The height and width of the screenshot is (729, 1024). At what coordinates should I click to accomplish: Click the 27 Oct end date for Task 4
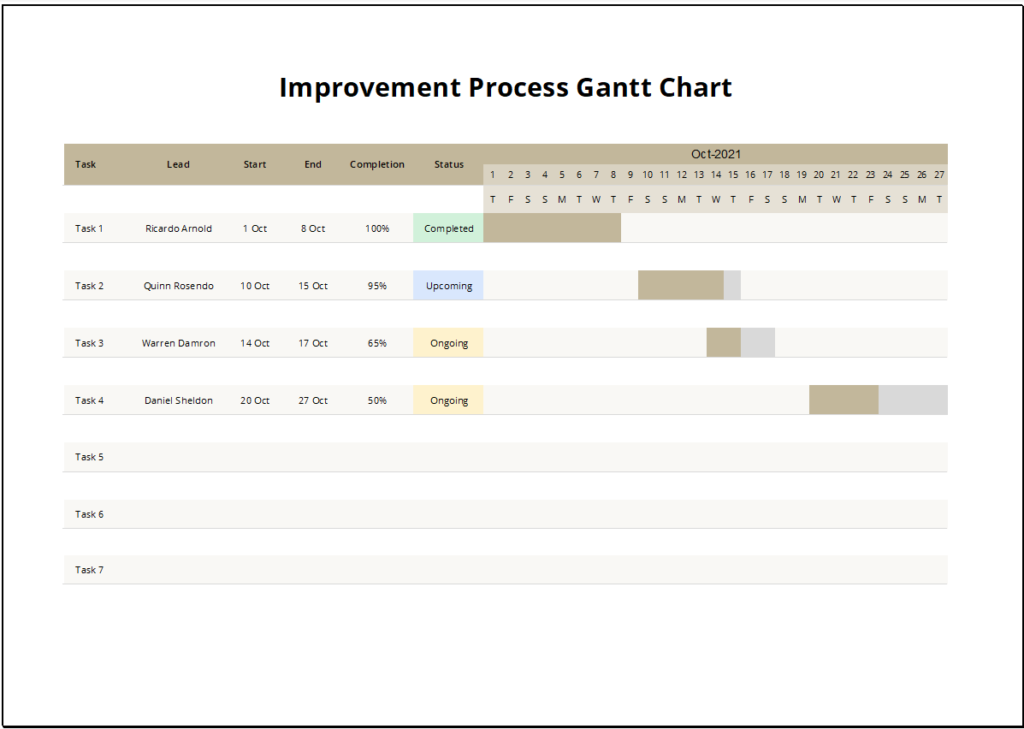(x=312, y=400)
